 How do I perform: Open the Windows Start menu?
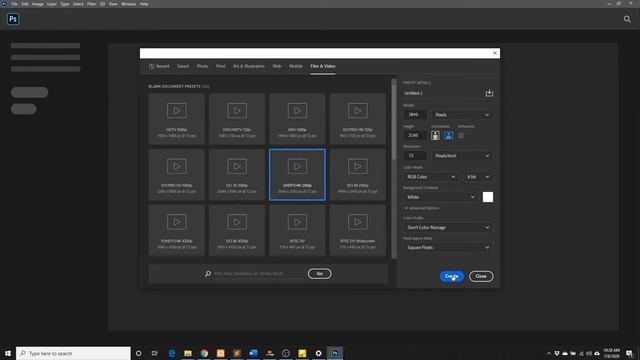coord(8,353)
